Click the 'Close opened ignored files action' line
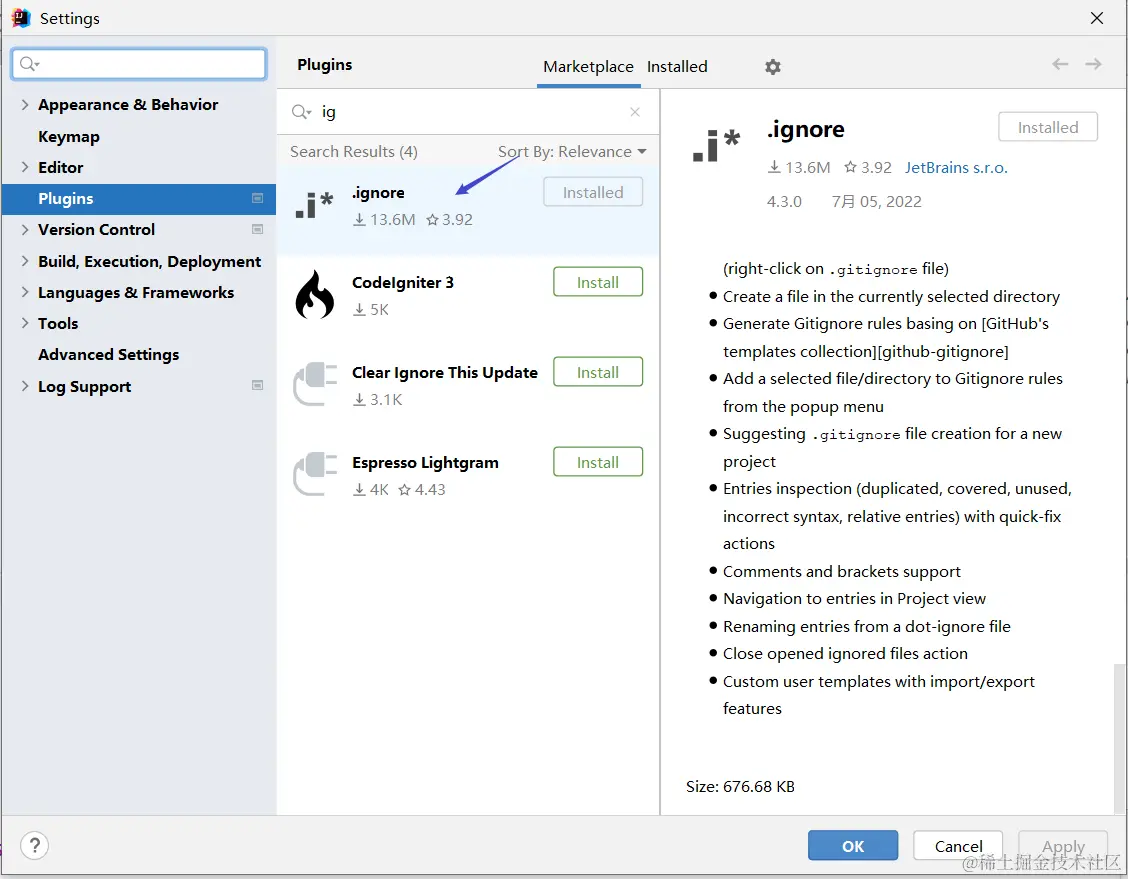The width and height of the screenshot is (1128, 879). [845, 654]
